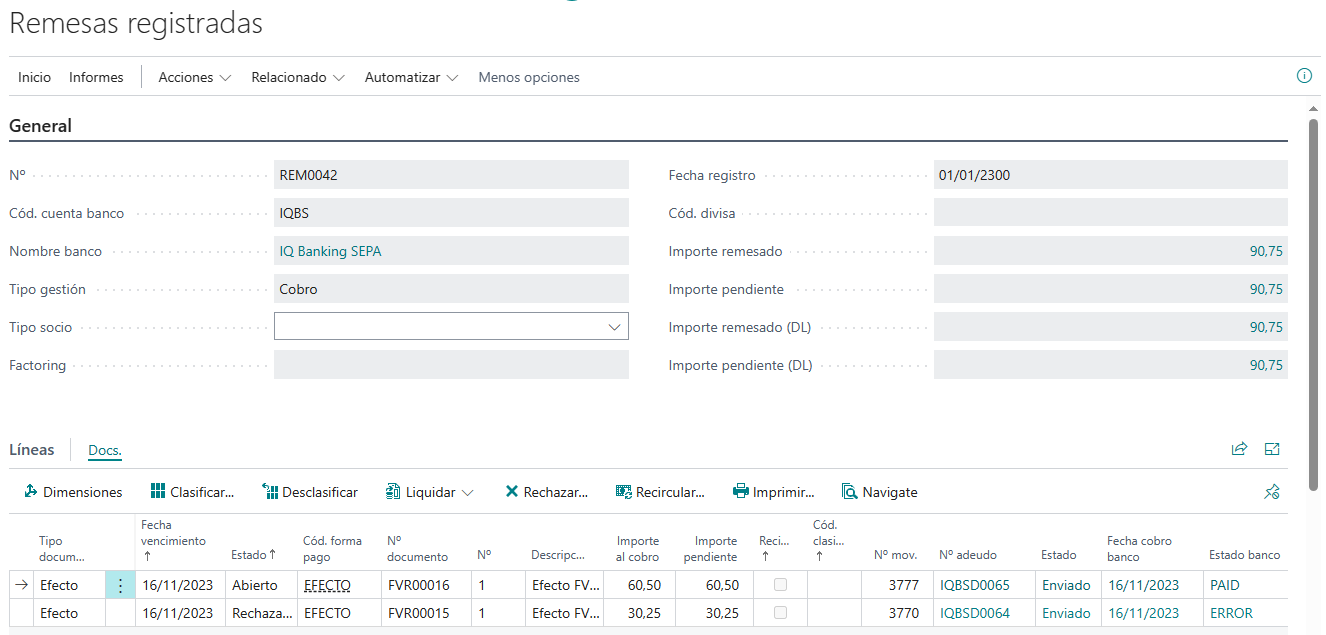Click the Desclasificar icon
This screenshot has height=635, width=1326.
point(270,492)
